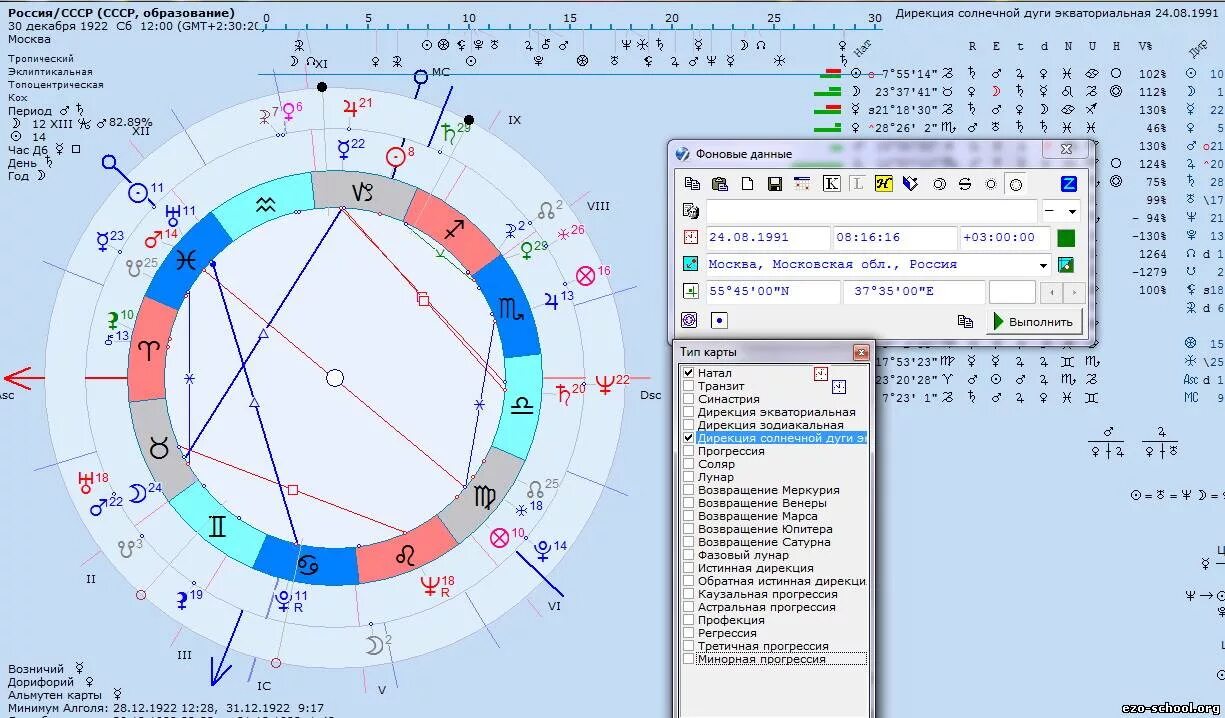Click the yellow H icon
This screenshot has width=1225, height=718.
pyautogui.click(x=883, y=184)
